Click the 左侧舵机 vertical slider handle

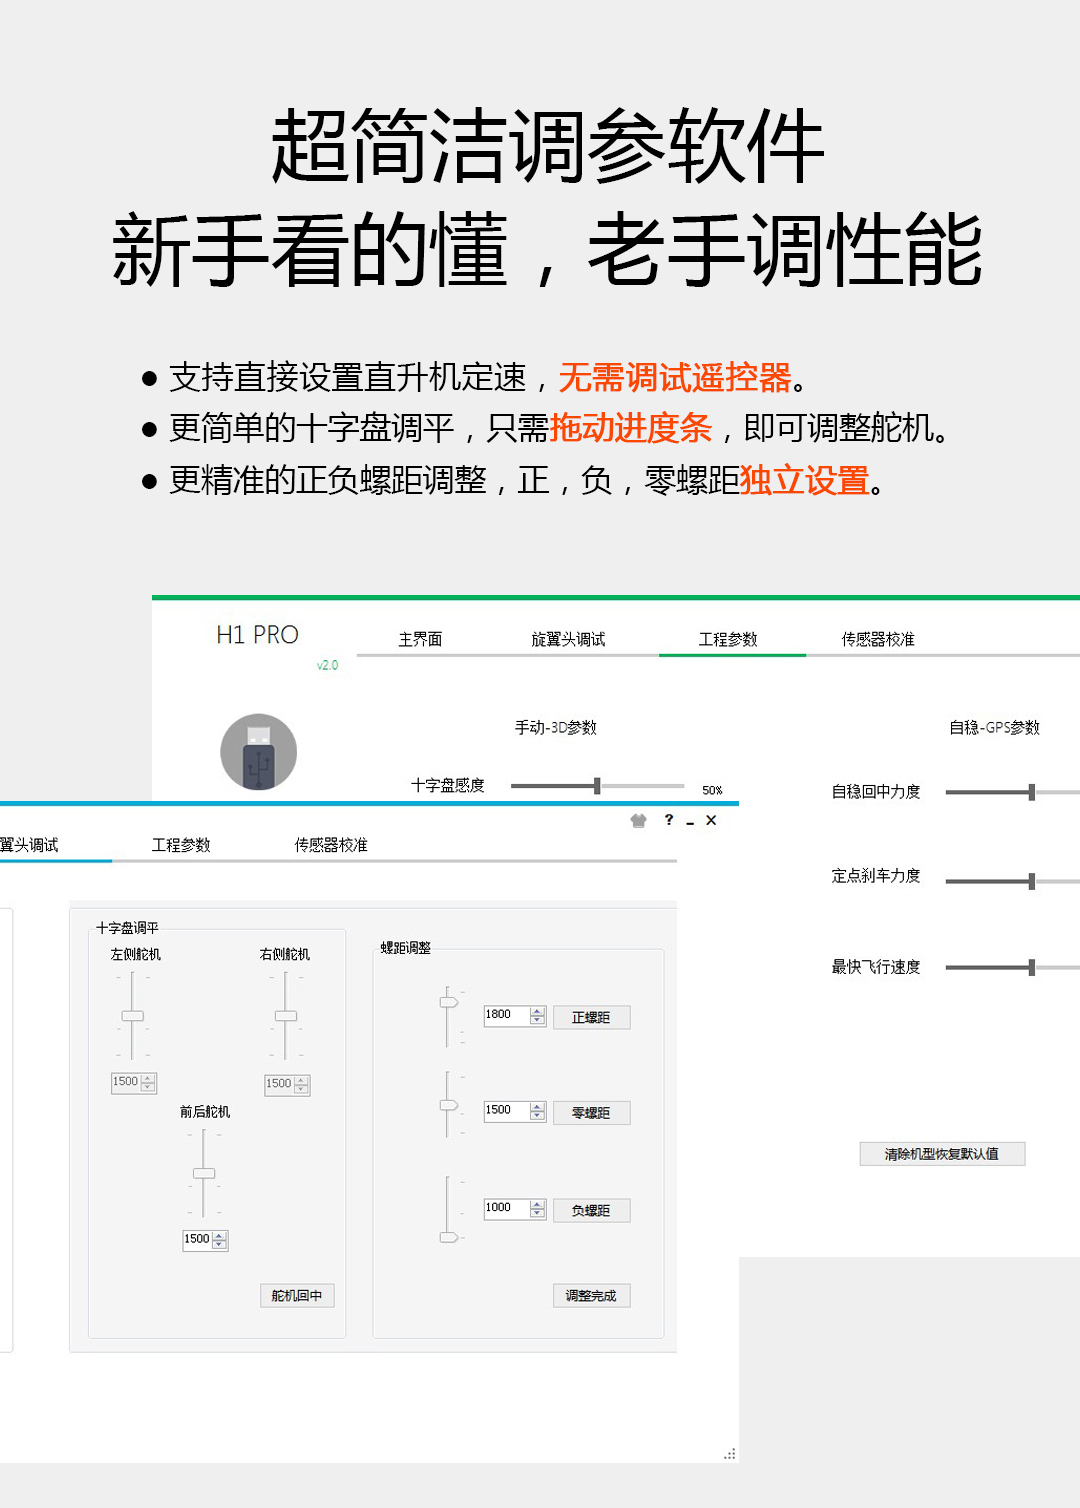pyautogui.click(x=133, y=1016)
